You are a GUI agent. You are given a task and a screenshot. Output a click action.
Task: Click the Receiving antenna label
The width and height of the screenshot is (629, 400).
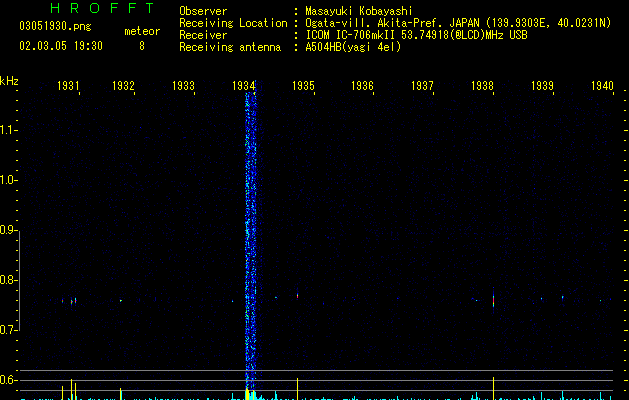coord(230,47)
